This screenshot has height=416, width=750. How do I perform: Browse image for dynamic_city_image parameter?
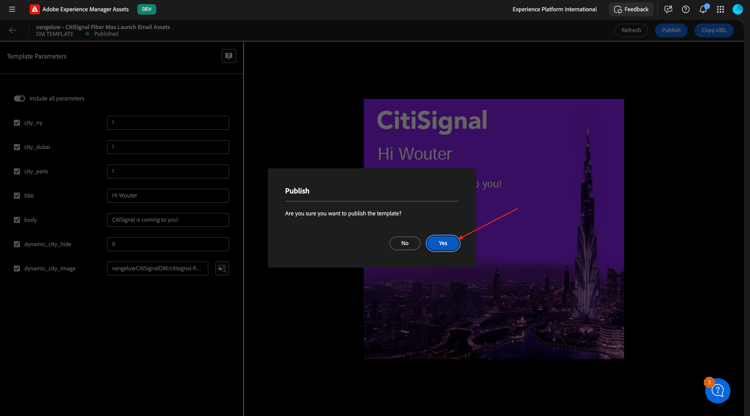click(x=222, y=268)
